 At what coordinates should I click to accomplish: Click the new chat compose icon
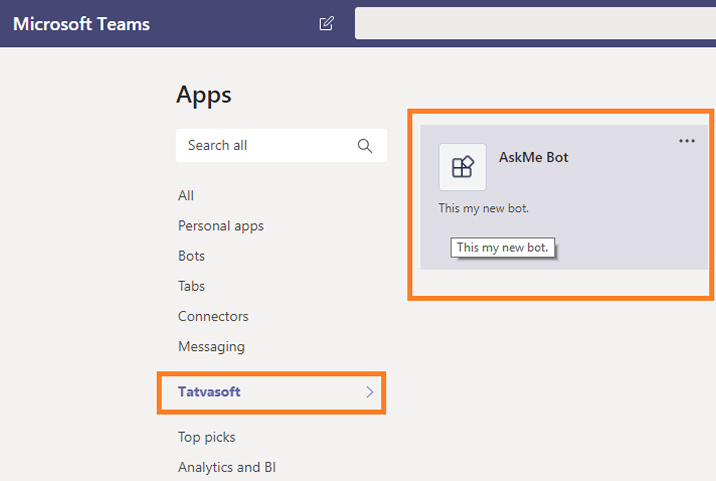coord(326,23)
